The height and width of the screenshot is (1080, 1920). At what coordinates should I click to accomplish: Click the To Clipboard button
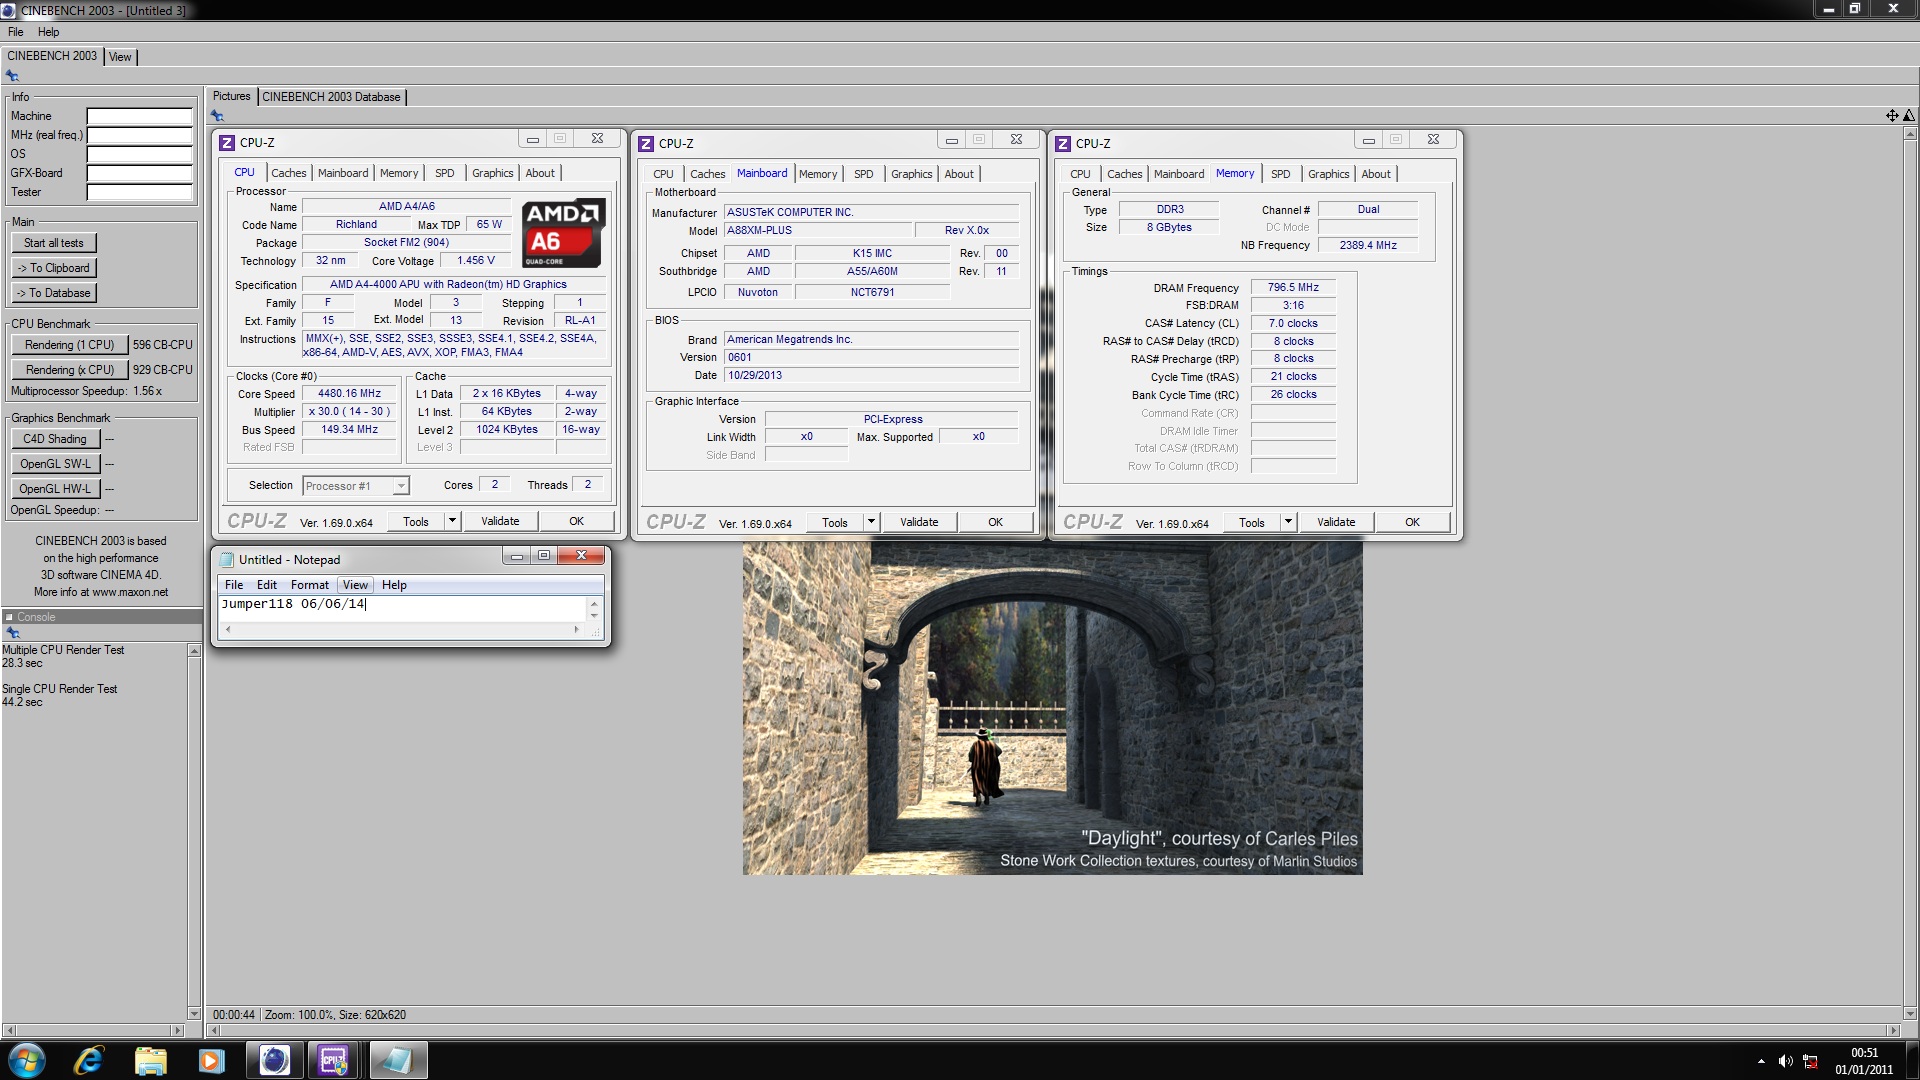[54, 268]
